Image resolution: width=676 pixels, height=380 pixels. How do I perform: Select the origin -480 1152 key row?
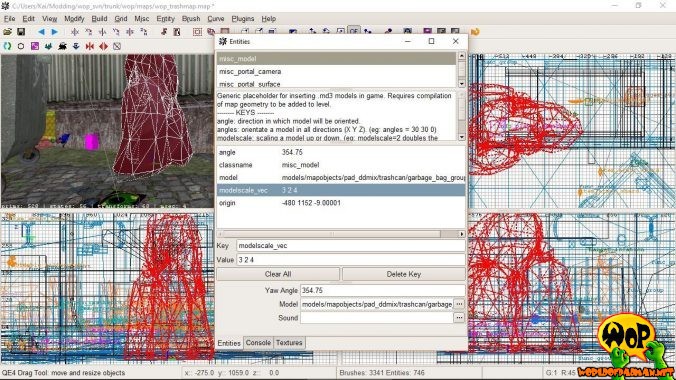(x=341, y=203)
